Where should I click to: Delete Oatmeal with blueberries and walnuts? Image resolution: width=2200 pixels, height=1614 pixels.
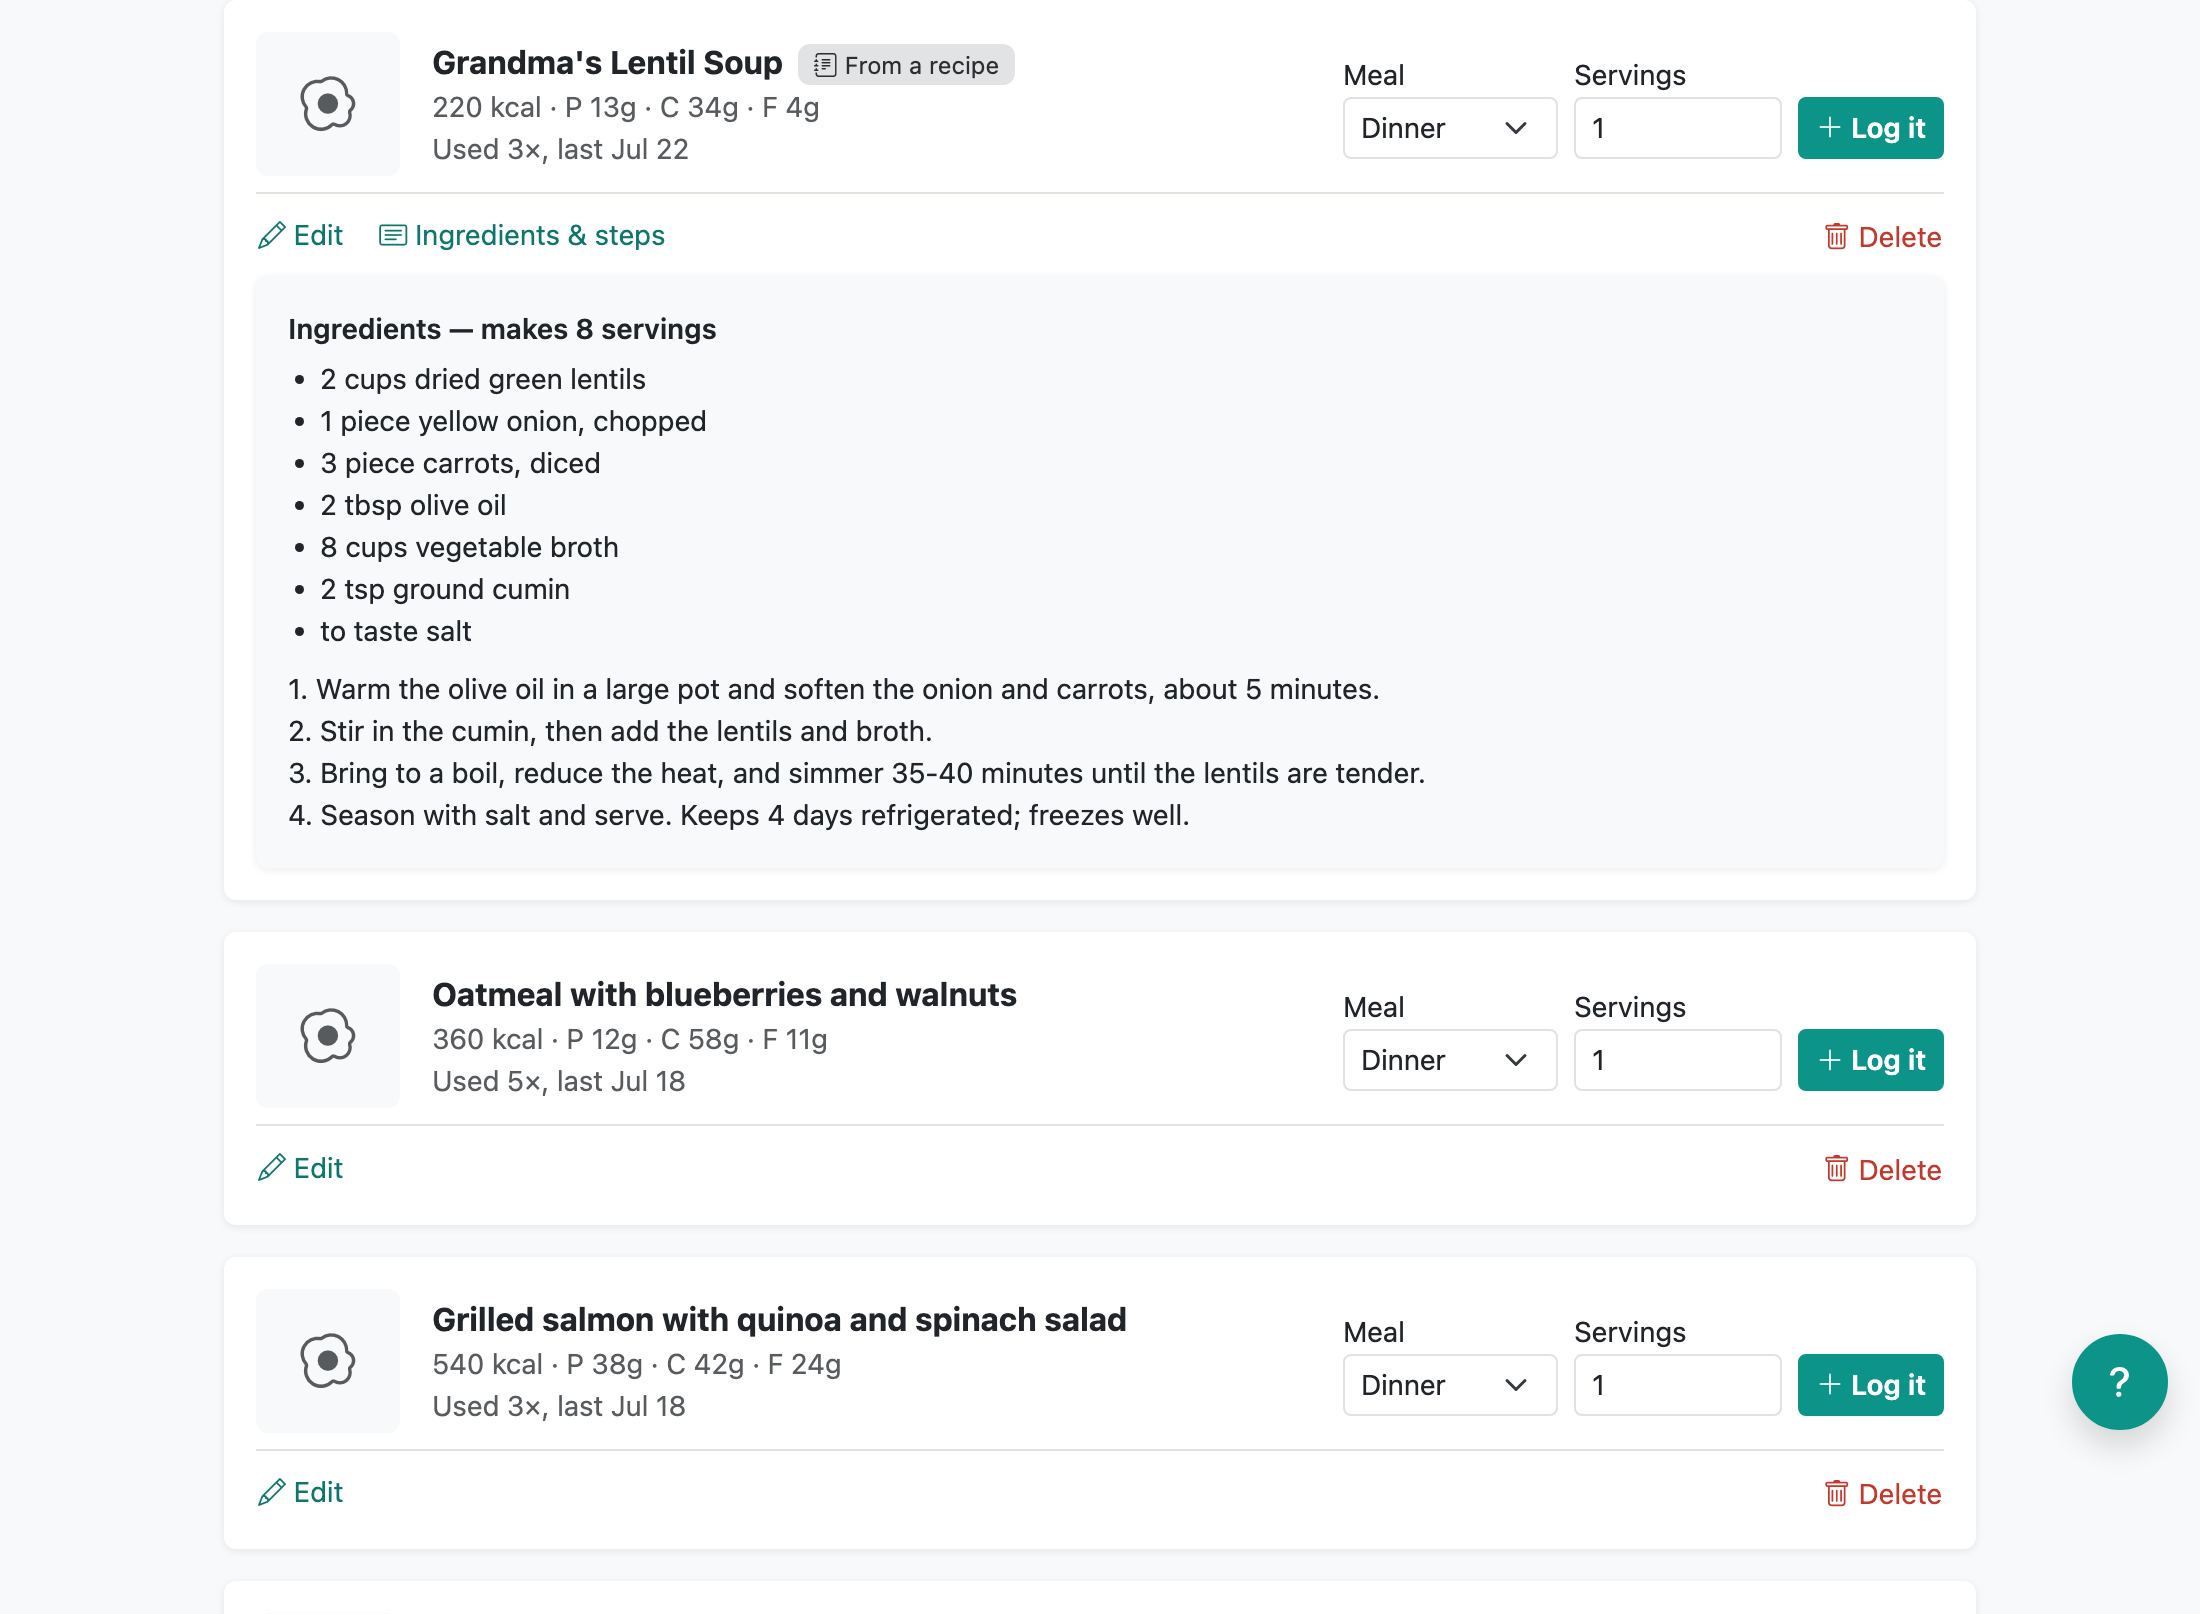1883,1170
